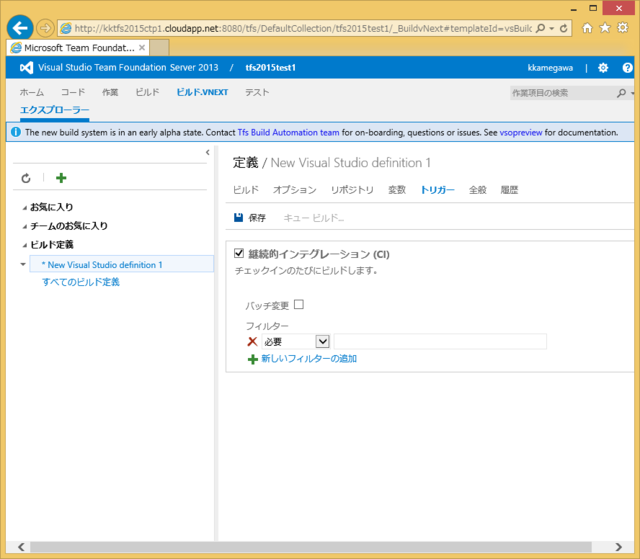
Task: Open the help question mark icon
Action: coord(627,68)
